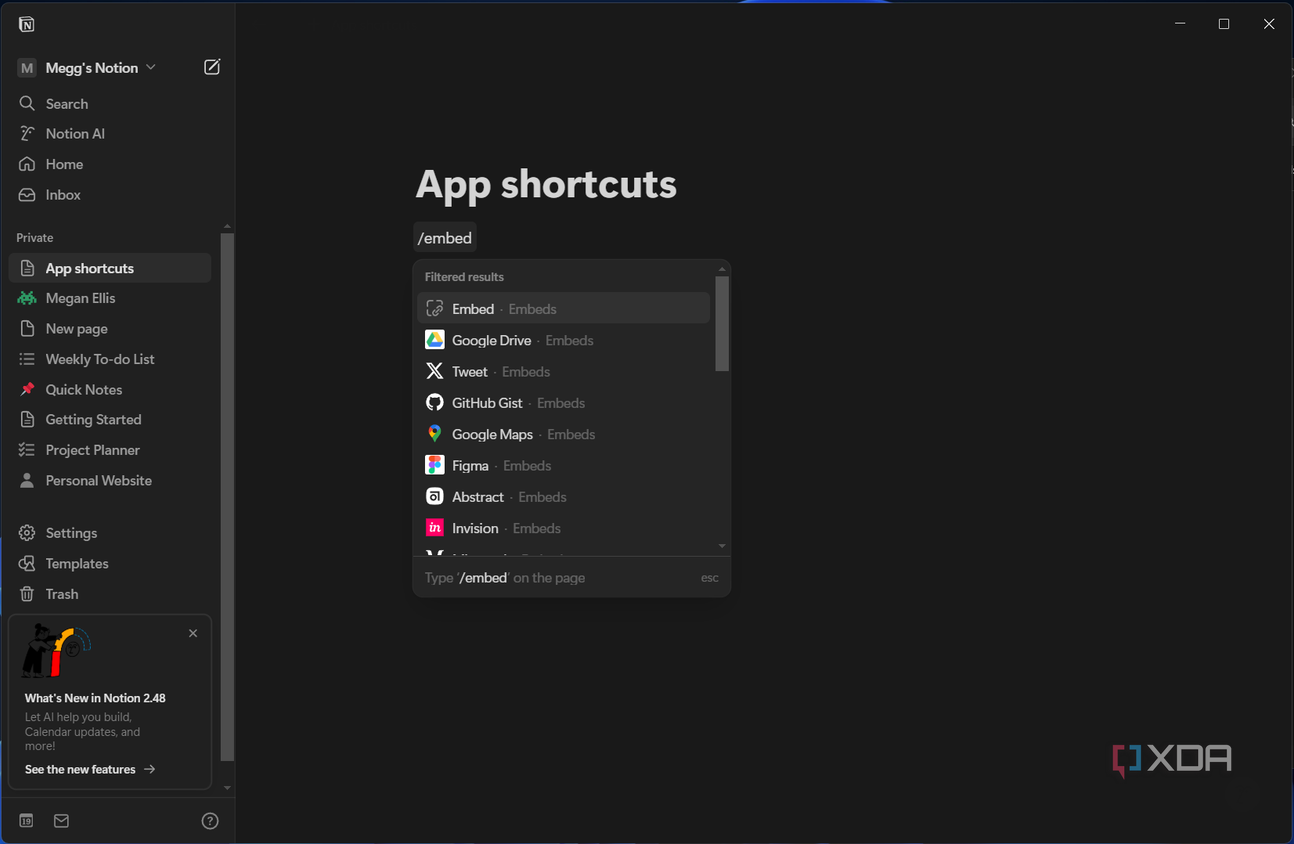The height and width of the screenshot is (844, 1294).
Task: Open the Quick Notes page
Action: point(110,390)
